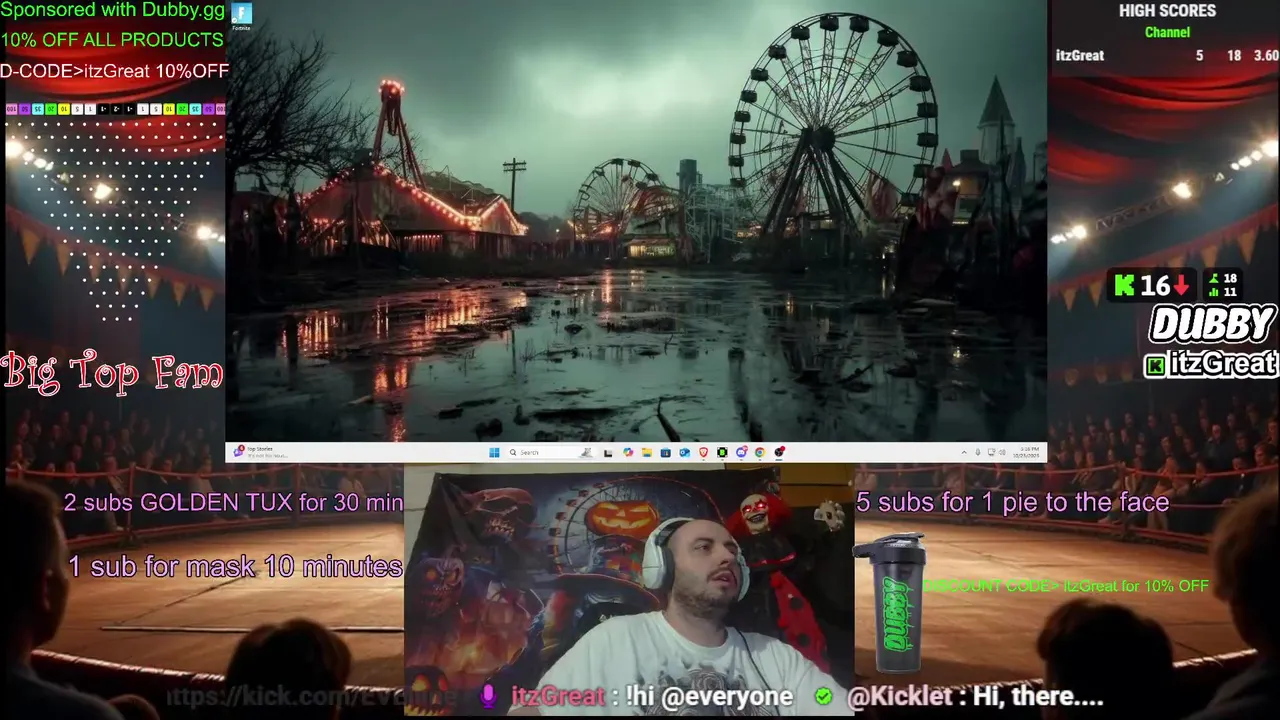Open File Explorer from the taskbar
The height and width of the screenshot is (720, 1280).
click(647, 452)
